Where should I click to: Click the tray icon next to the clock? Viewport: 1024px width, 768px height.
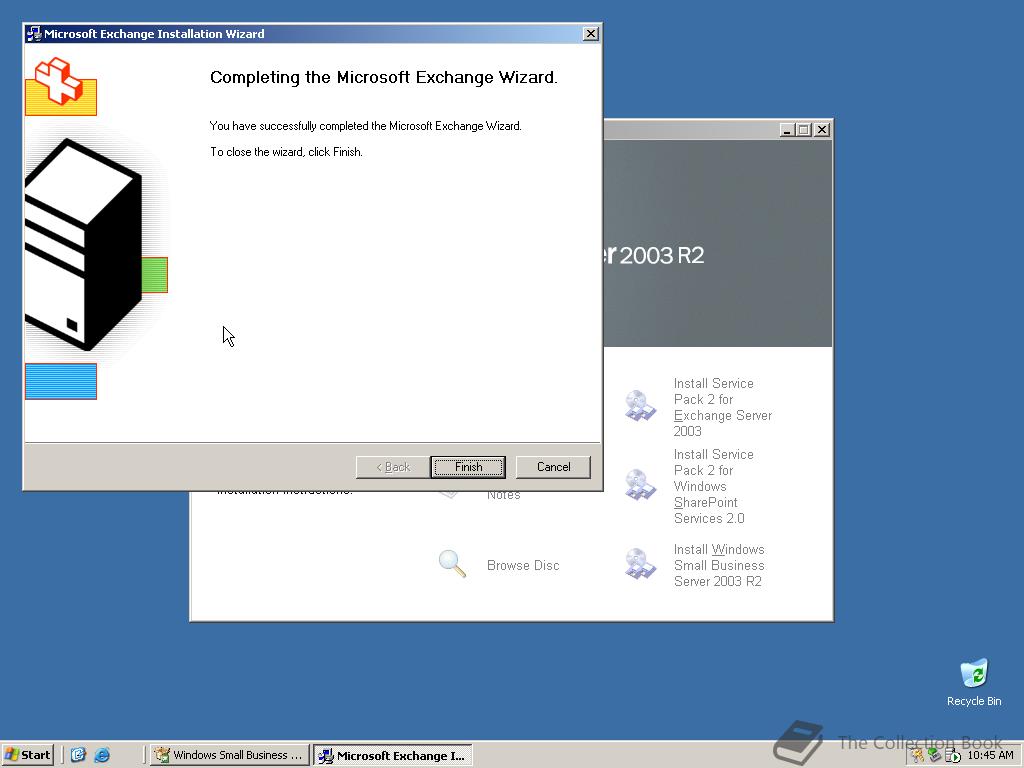point(953,756)
